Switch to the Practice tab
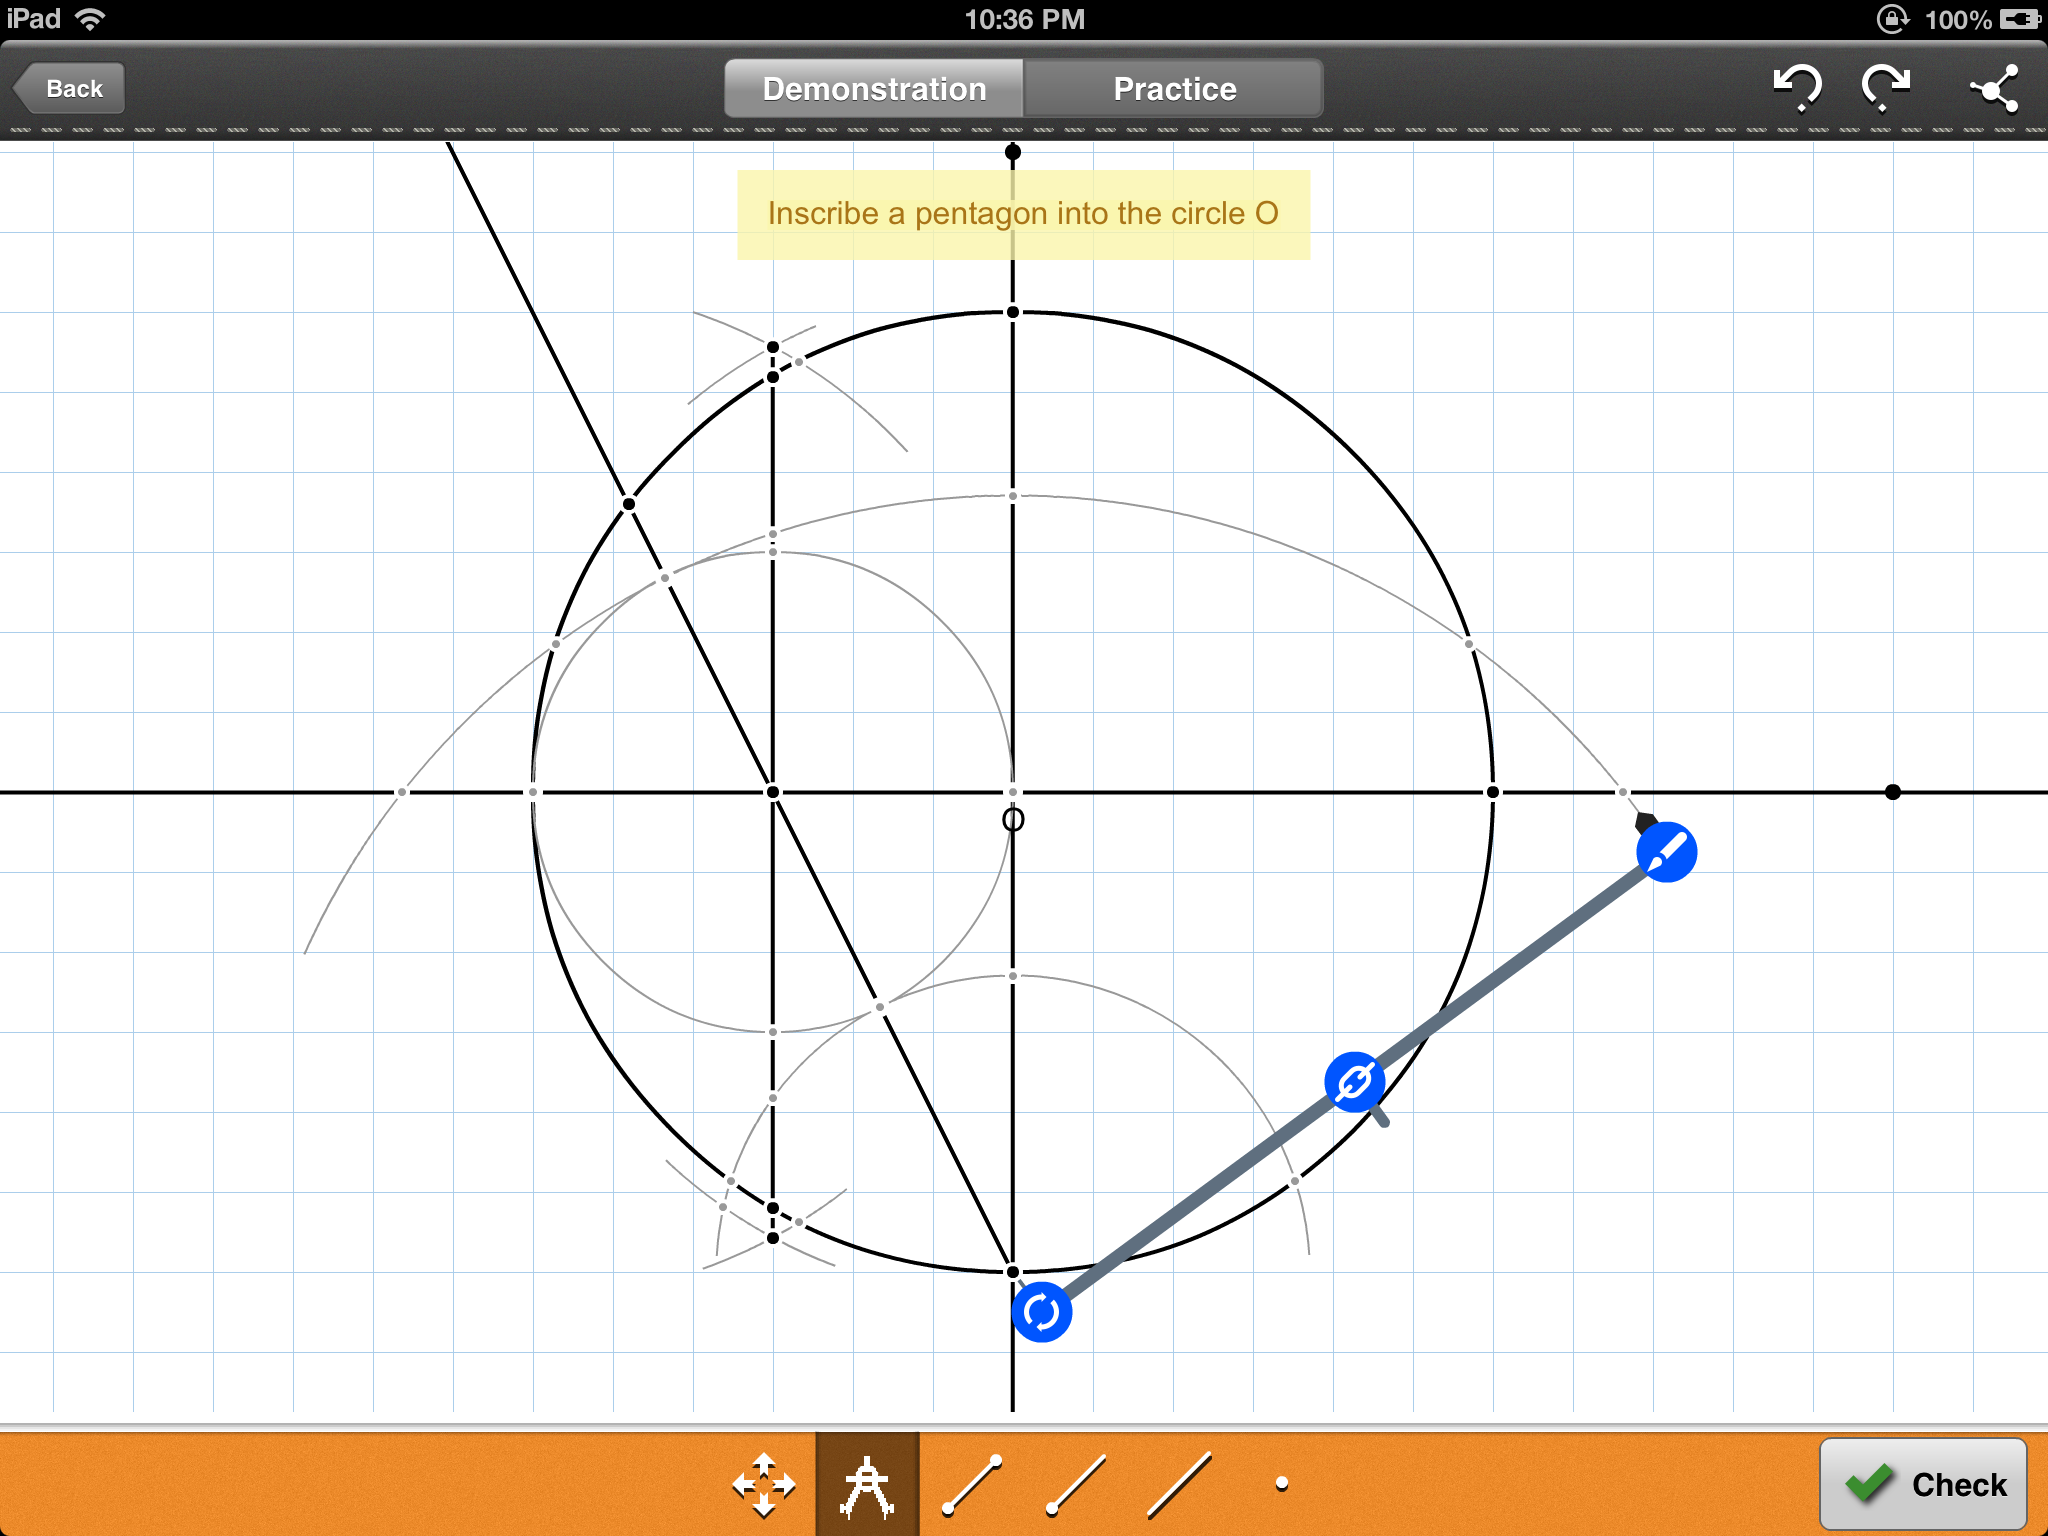This screenshot has height=1536, width=2048. pos(1174,89)
